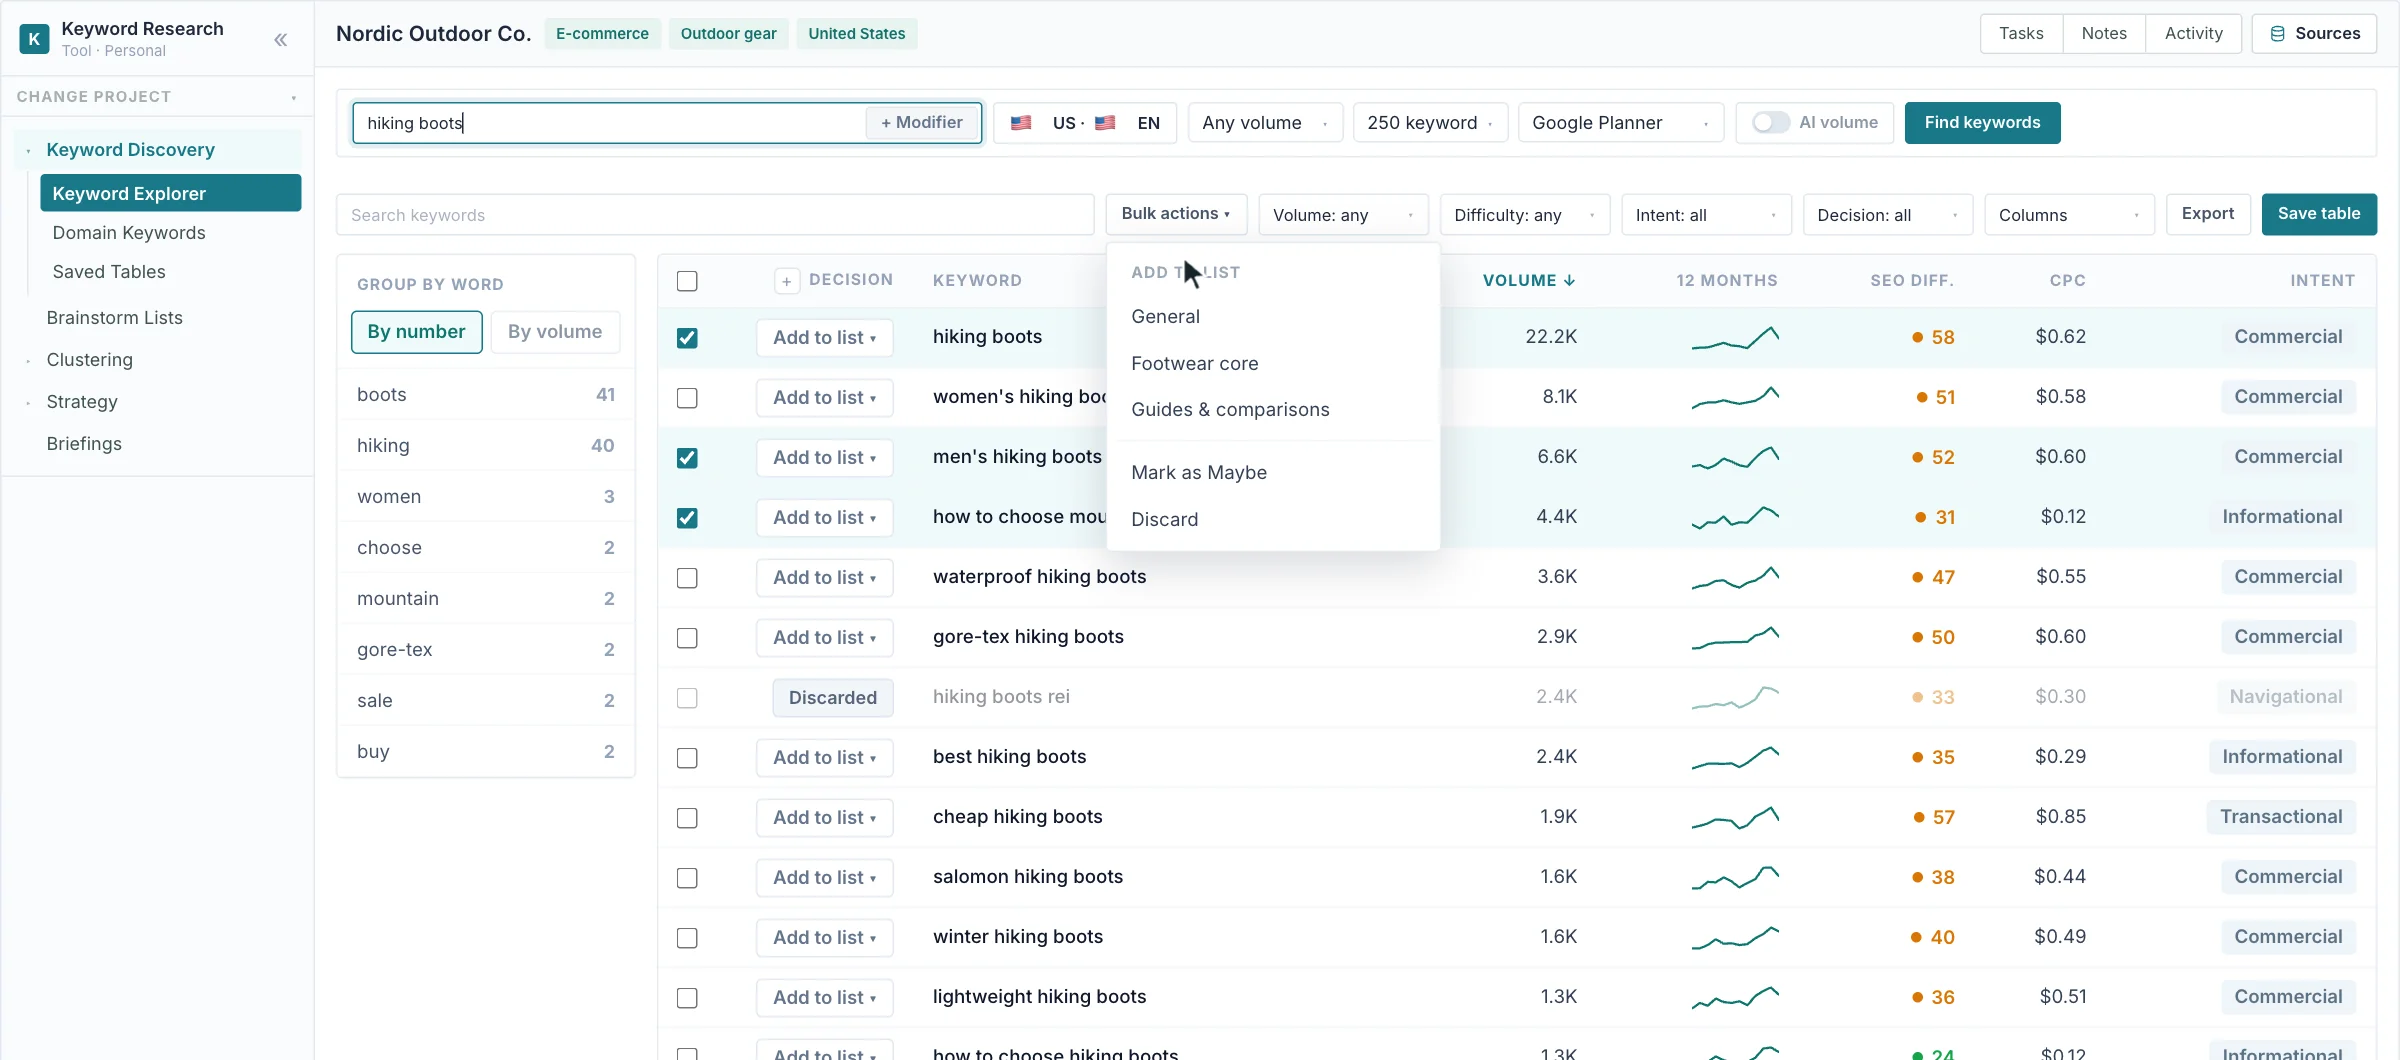Click the Search keywords field

(x=715, y=215)
